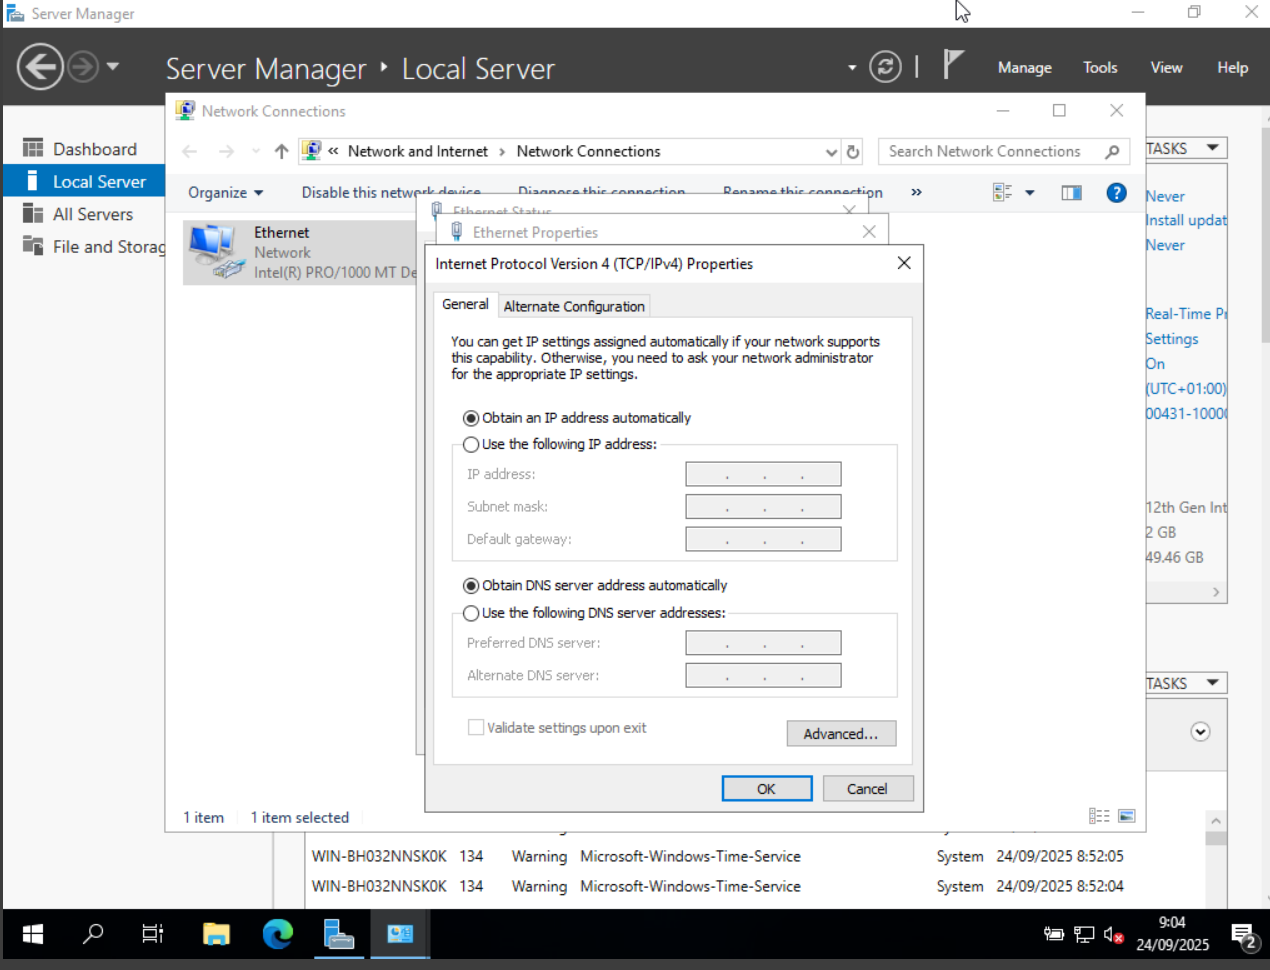This screenshot has width=1270, height=970.
Task: Refresh the Network Connections address bar
Action: click(853, 152)
